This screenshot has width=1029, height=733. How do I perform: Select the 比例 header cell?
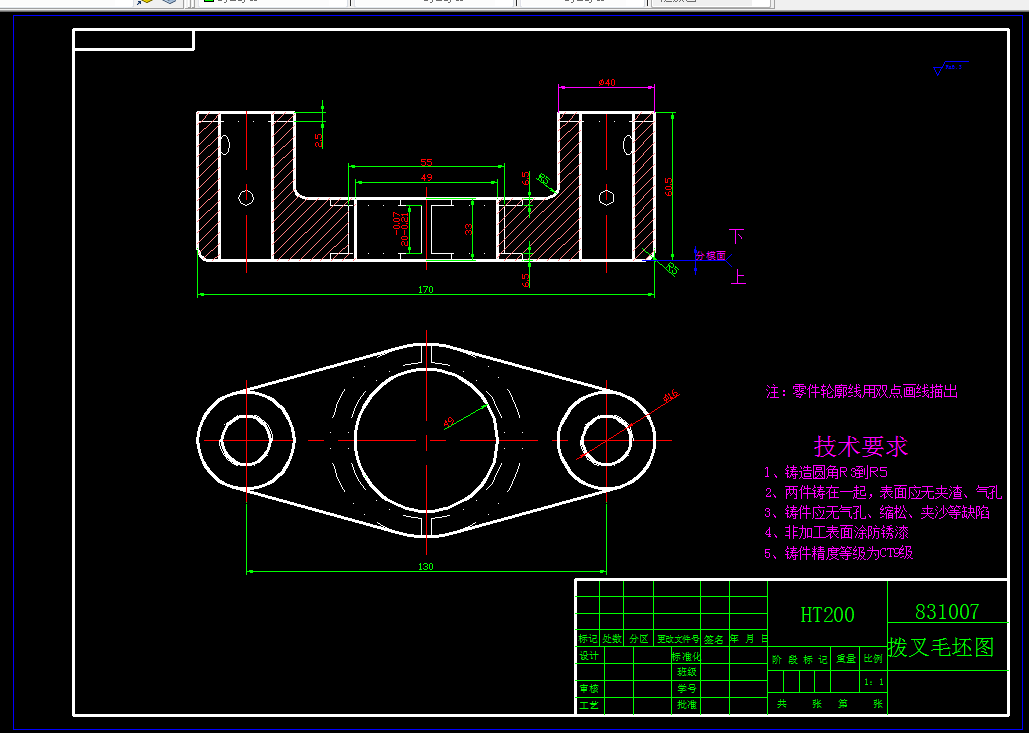(873, 660)
